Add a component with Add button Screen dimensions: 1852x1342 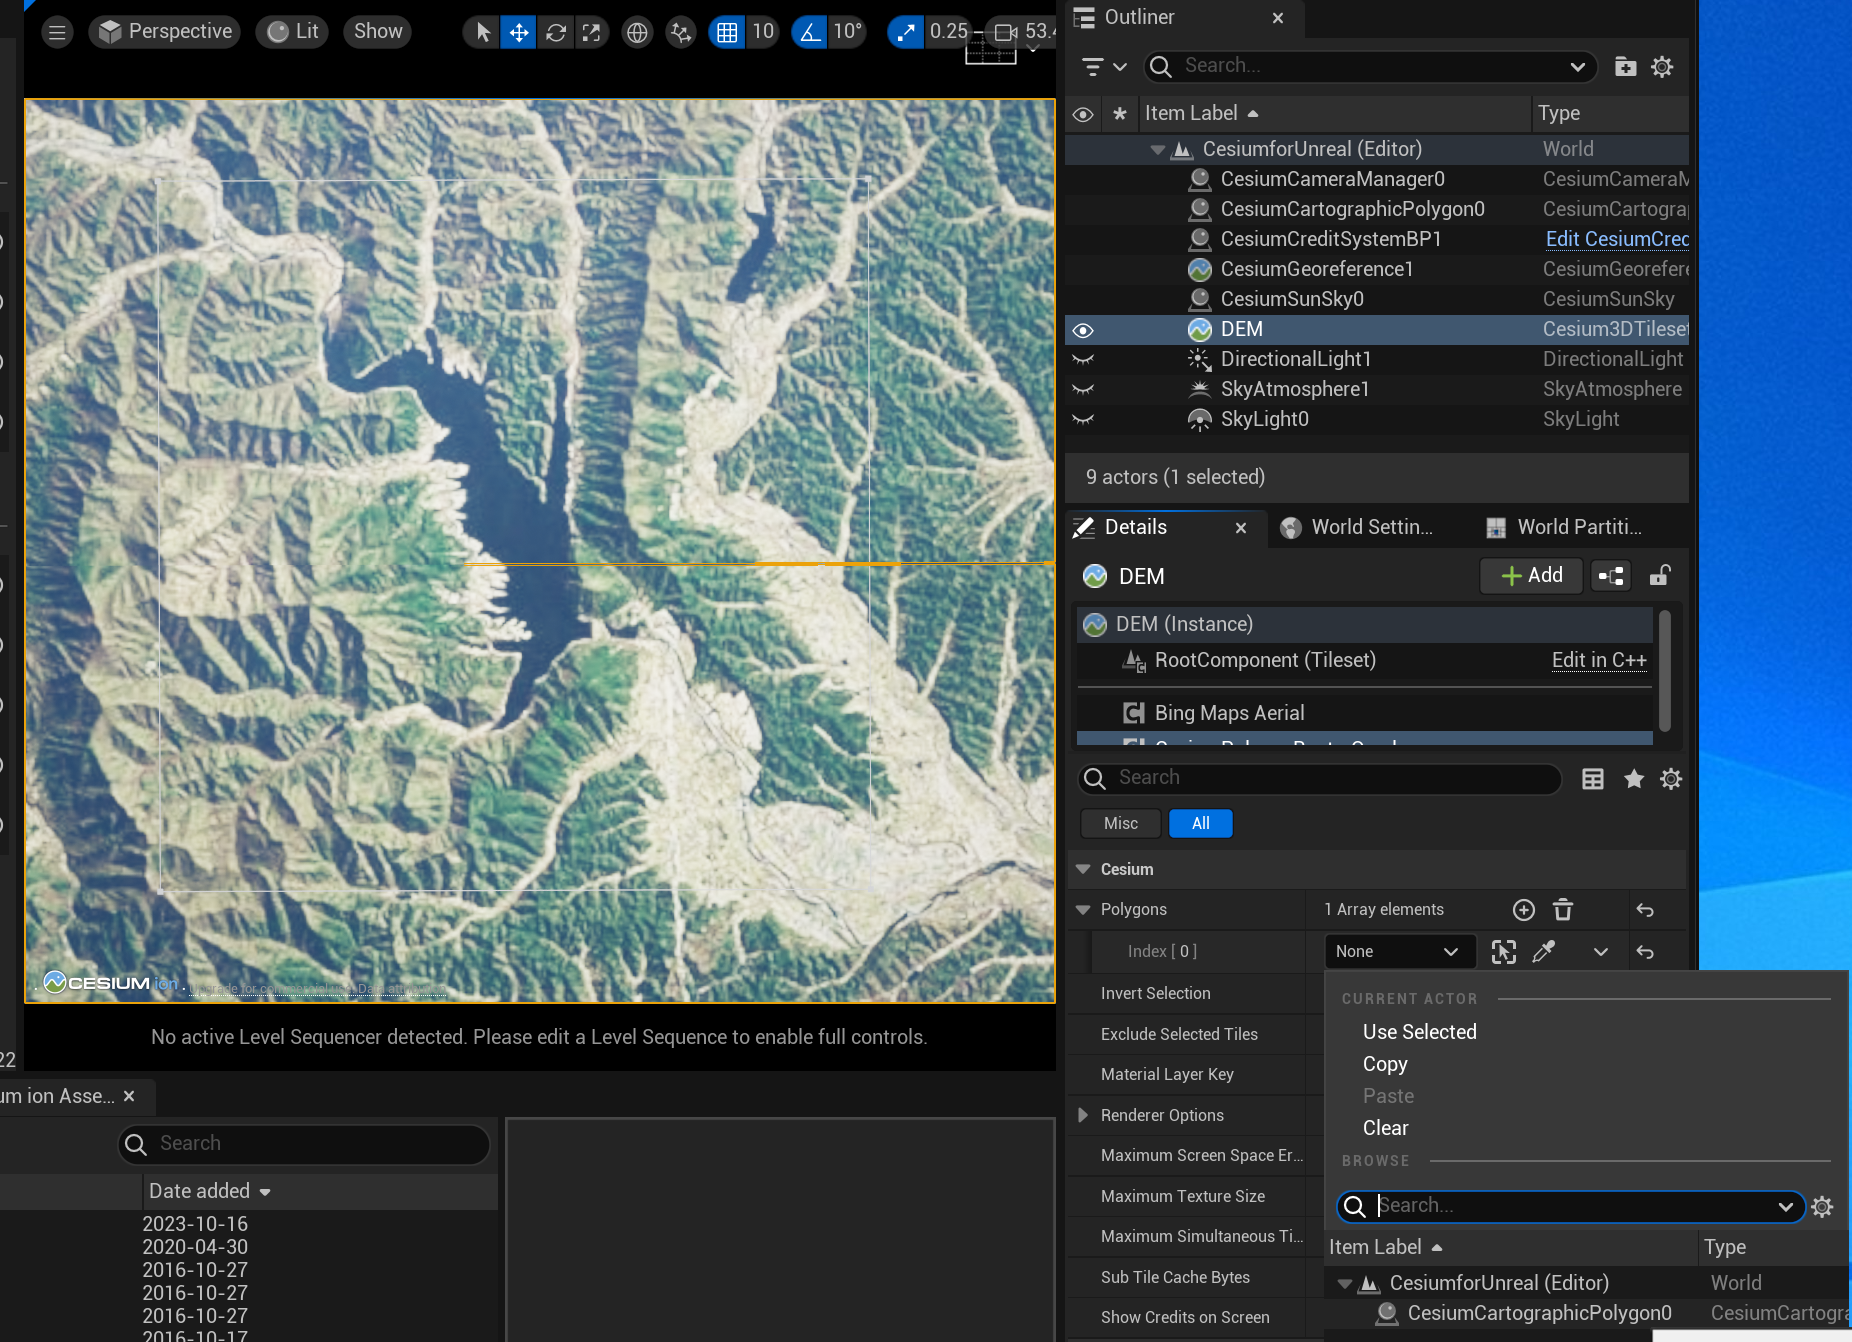pos(1532,576)
